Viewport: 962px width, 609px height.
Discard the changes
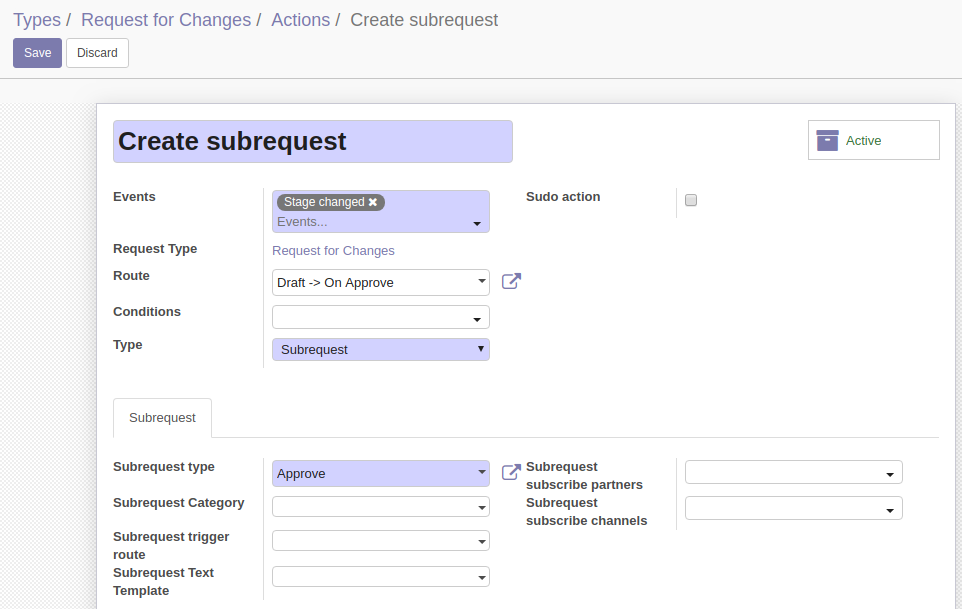(x=97, y=53)
